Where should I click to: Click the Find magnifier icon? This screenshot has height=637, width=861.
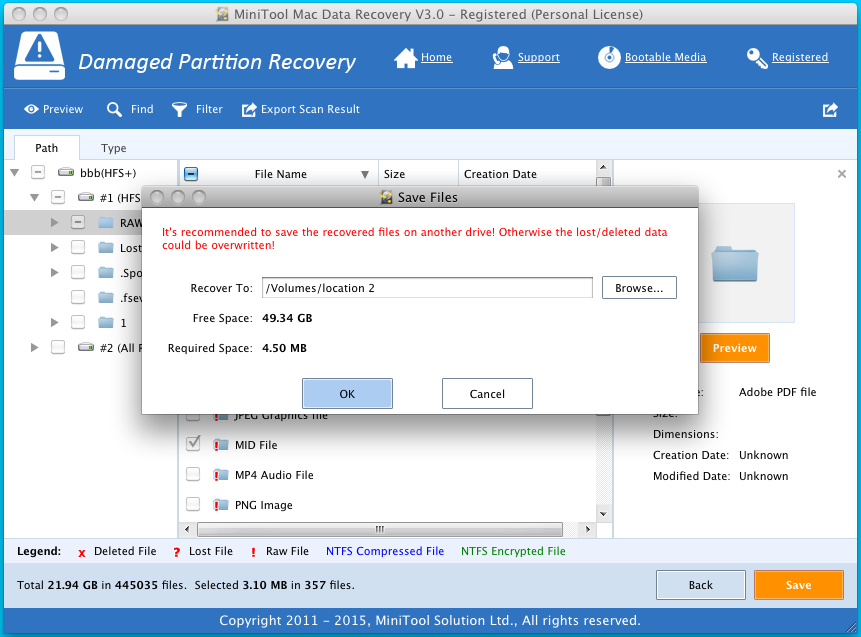(x=114, y=109)
